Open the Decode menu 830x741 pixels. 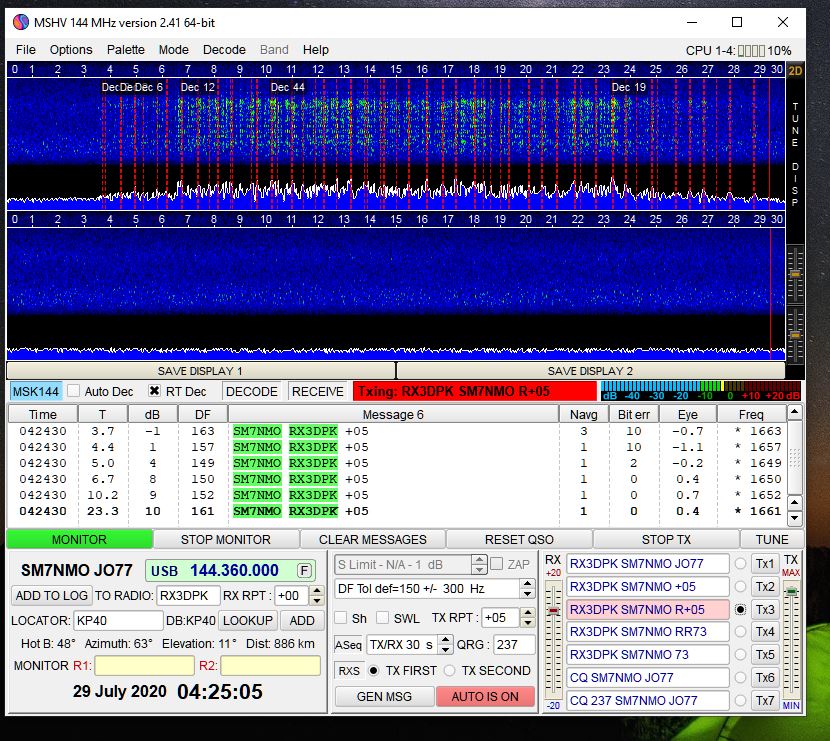(224, 49)
